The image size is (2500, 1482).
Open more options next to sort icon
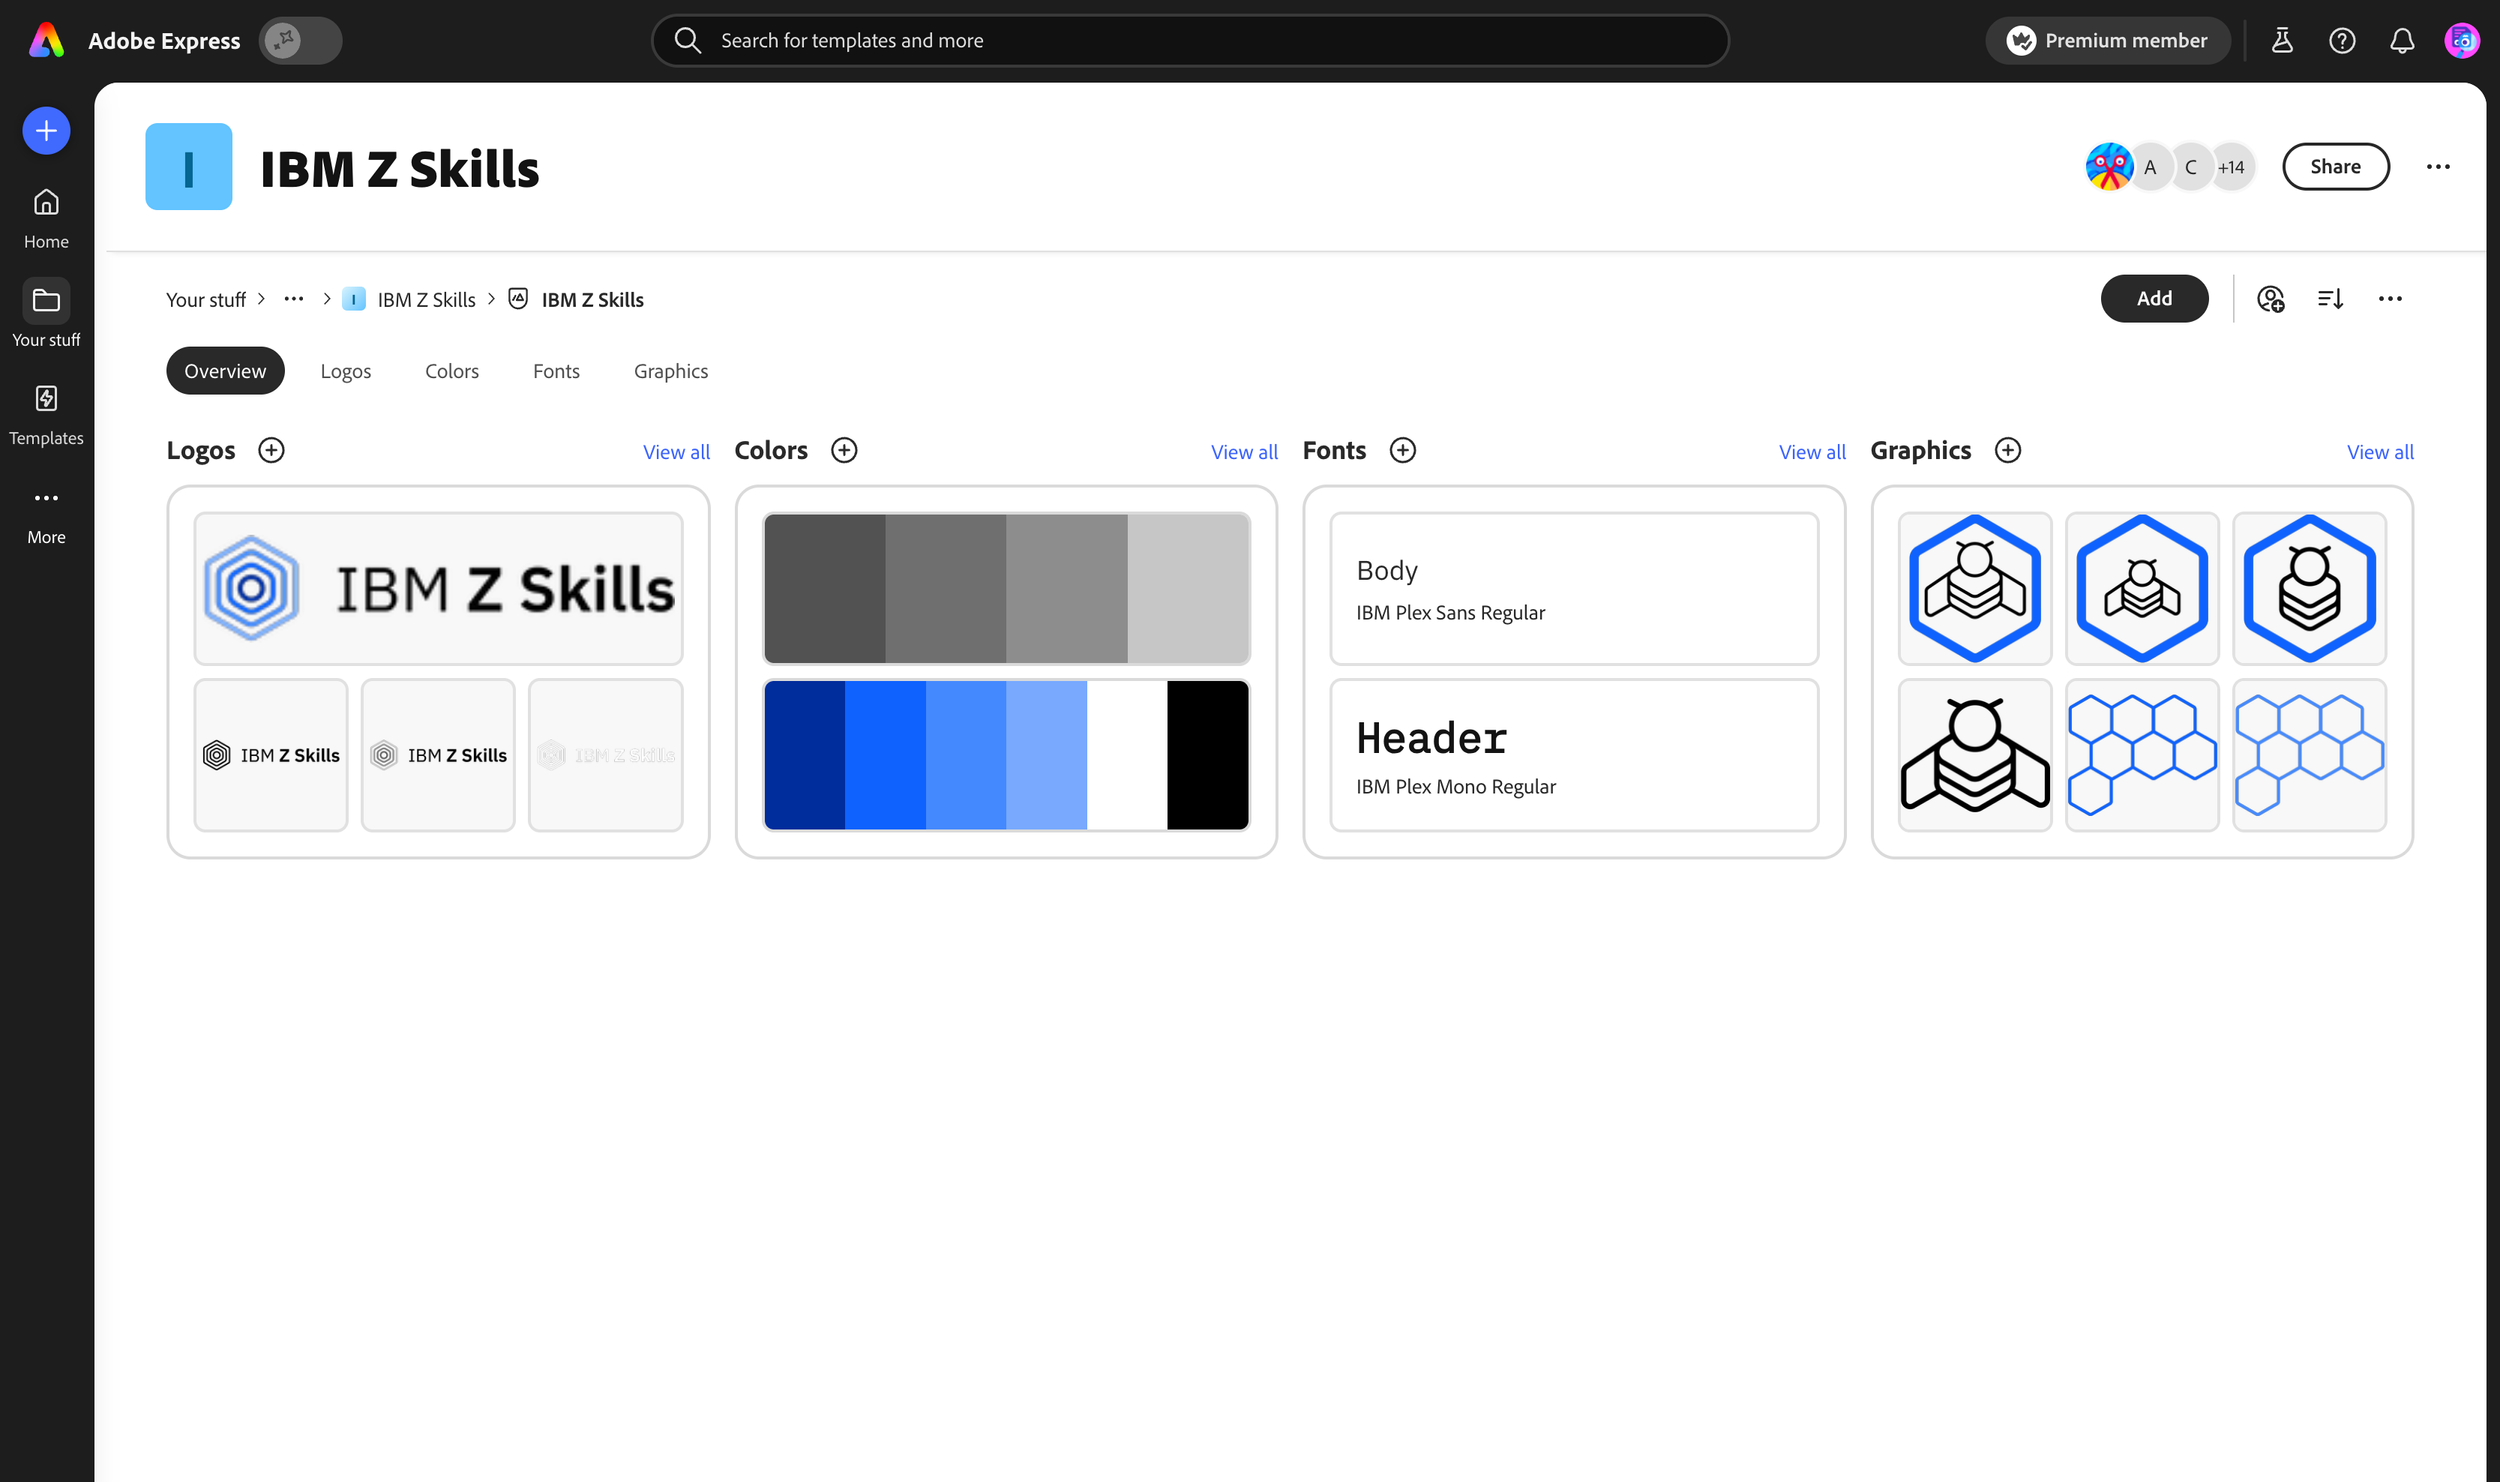(2389, 299)
